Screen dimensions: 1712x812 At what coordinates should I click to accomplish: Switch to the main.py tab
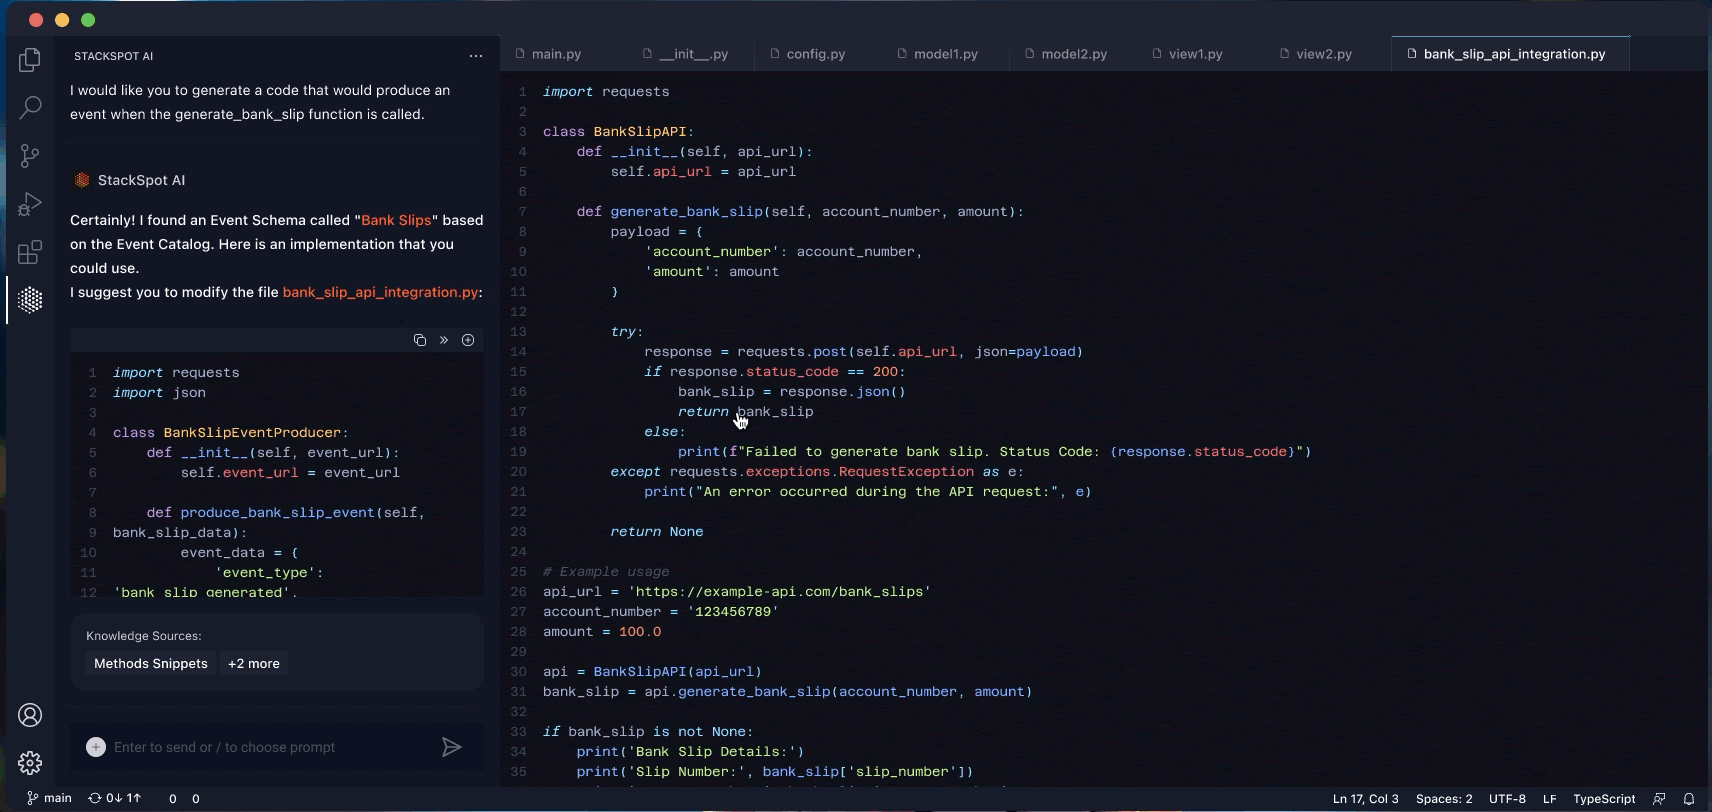click(556, 54)
